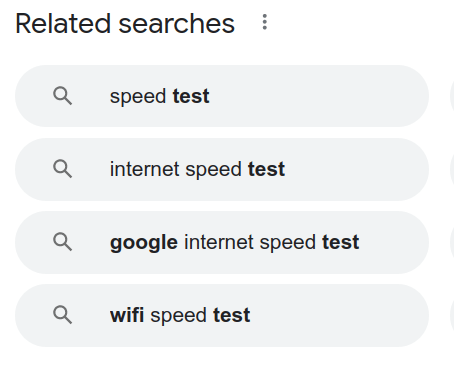454x369 pixels.
Task: Open the three-dot menu beside Related searches
Action: click(x=265, y=22)
